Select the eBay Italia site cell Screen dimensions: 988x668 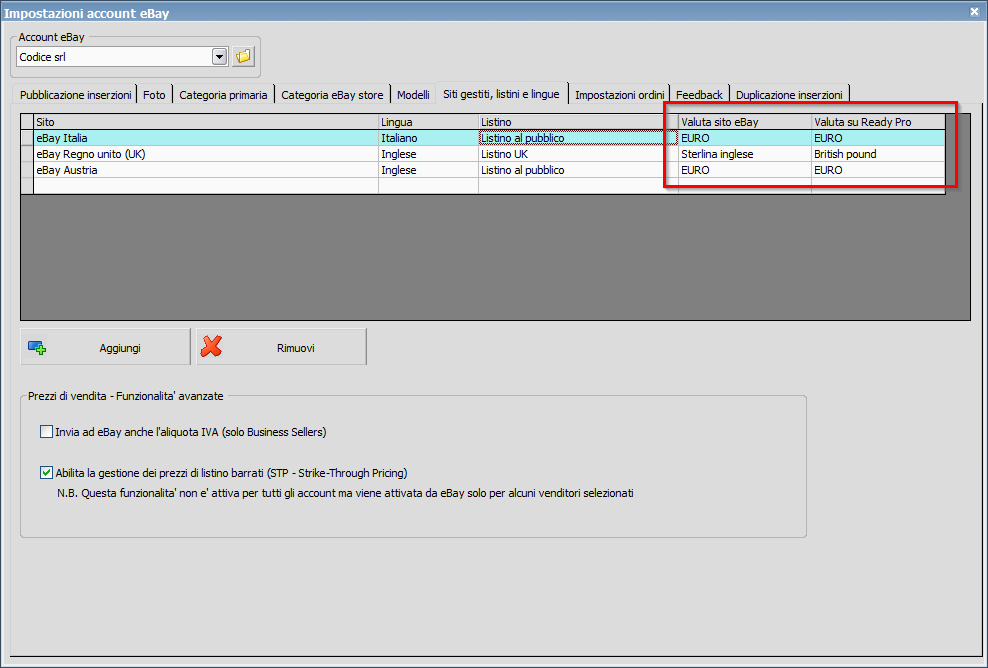[x=206, y=138]
